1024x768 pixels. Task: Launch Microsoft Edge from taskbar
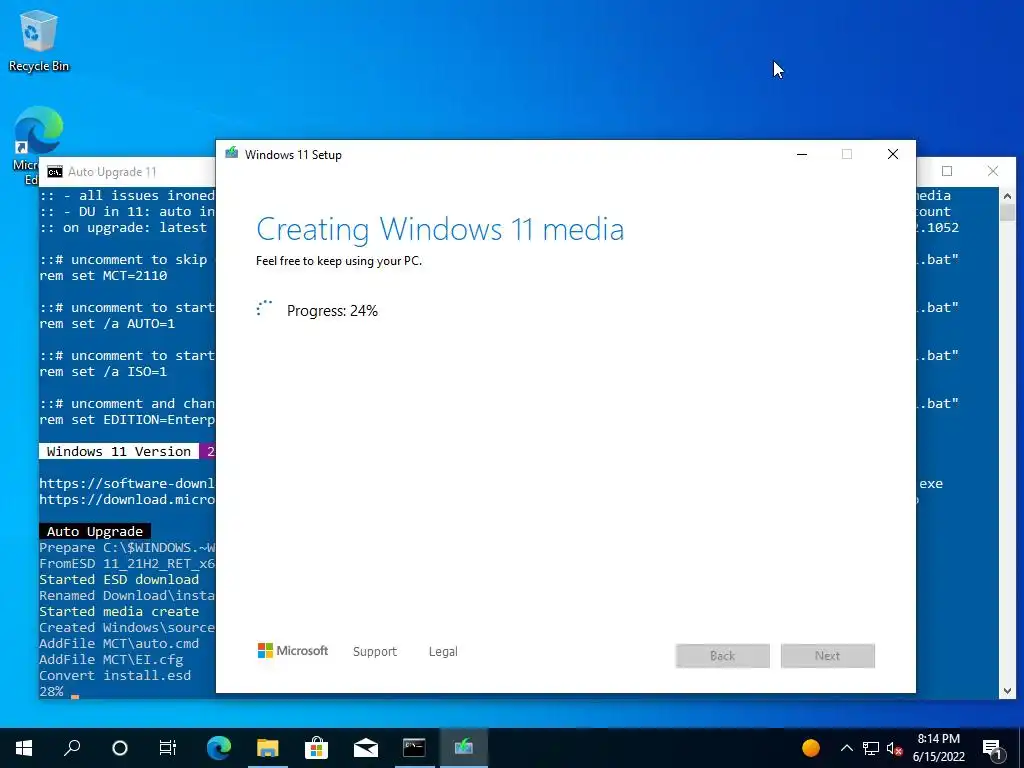(219, 748)
